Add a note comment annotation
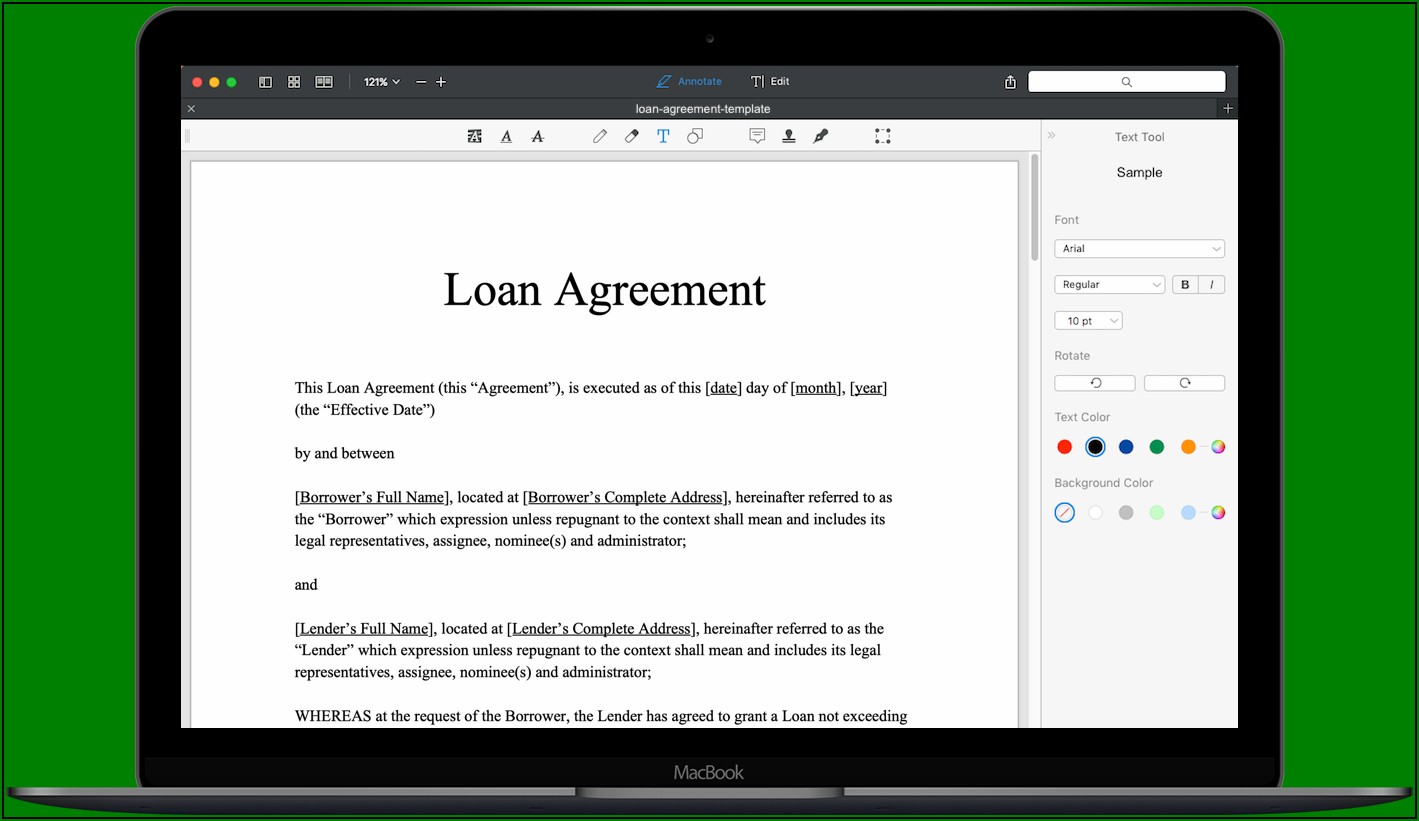 click(757, 136)
